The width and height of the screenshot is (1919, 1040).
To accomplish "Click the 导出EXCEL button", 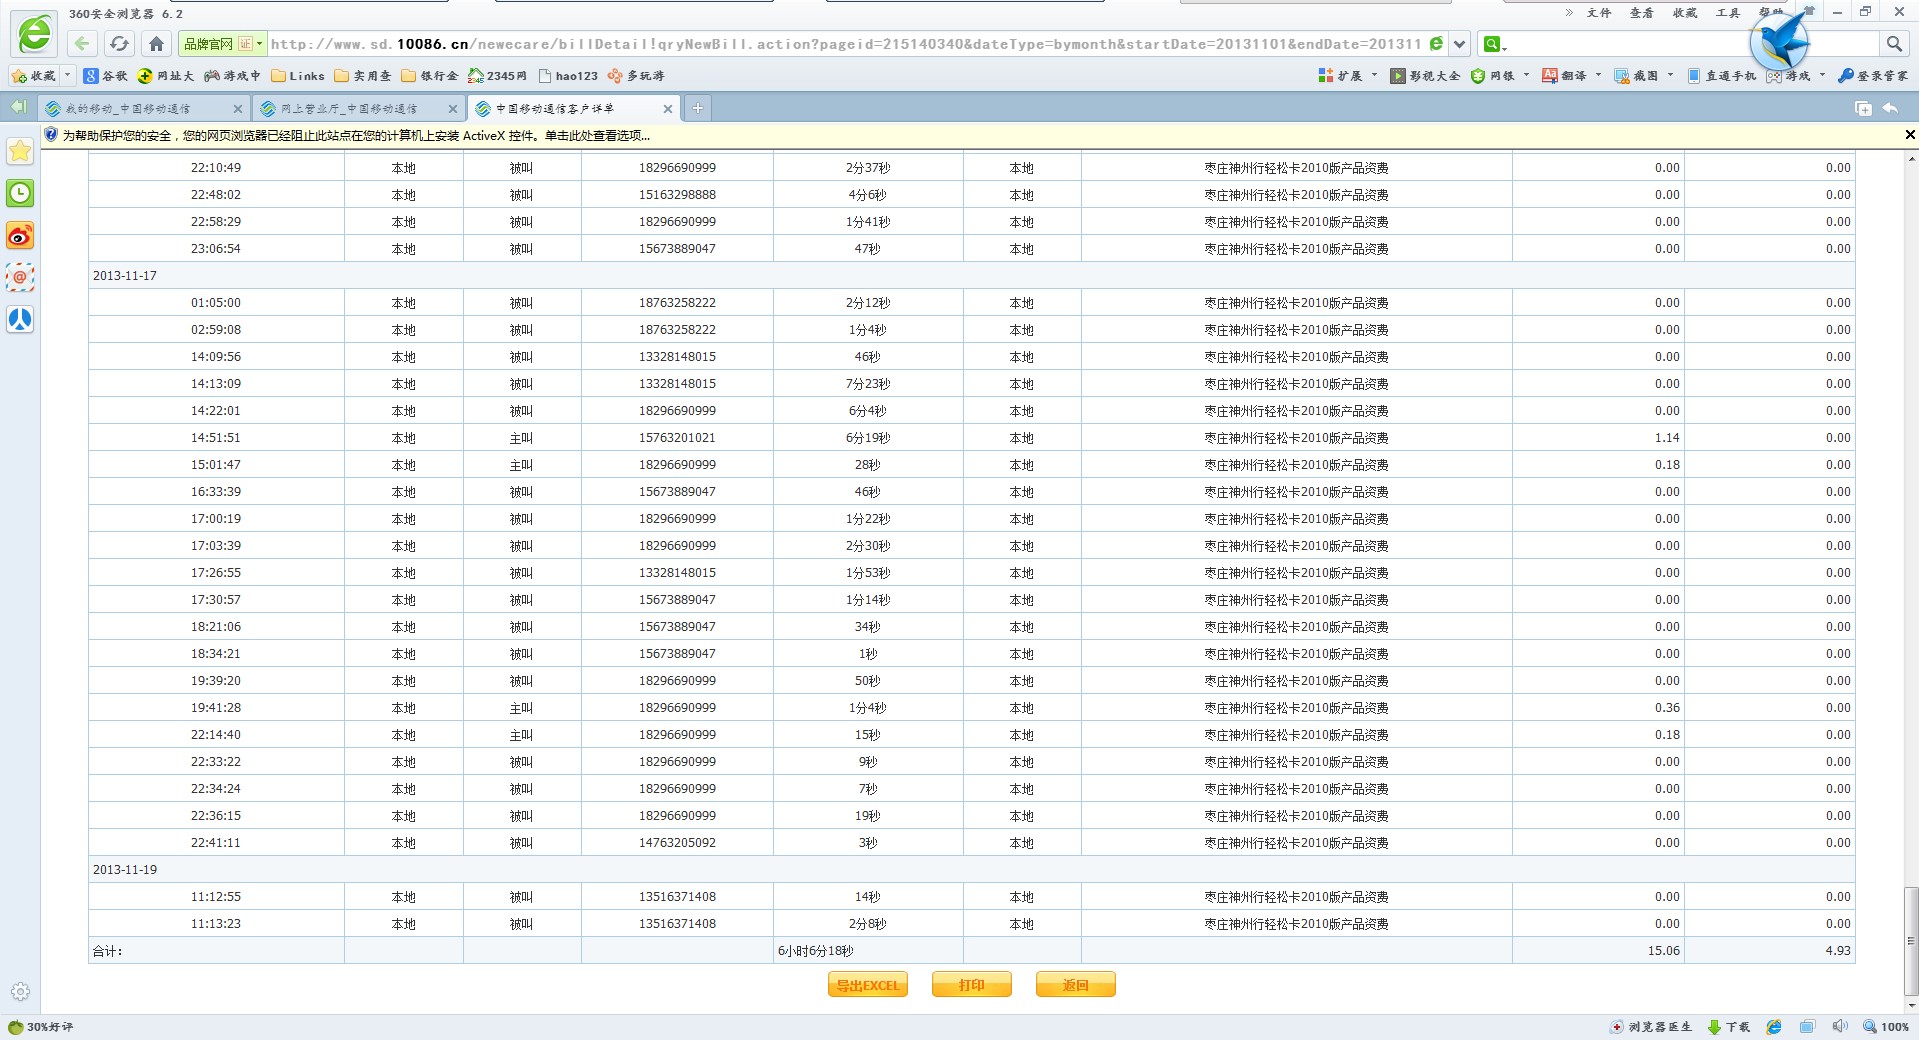I will [x=867, y=985].
